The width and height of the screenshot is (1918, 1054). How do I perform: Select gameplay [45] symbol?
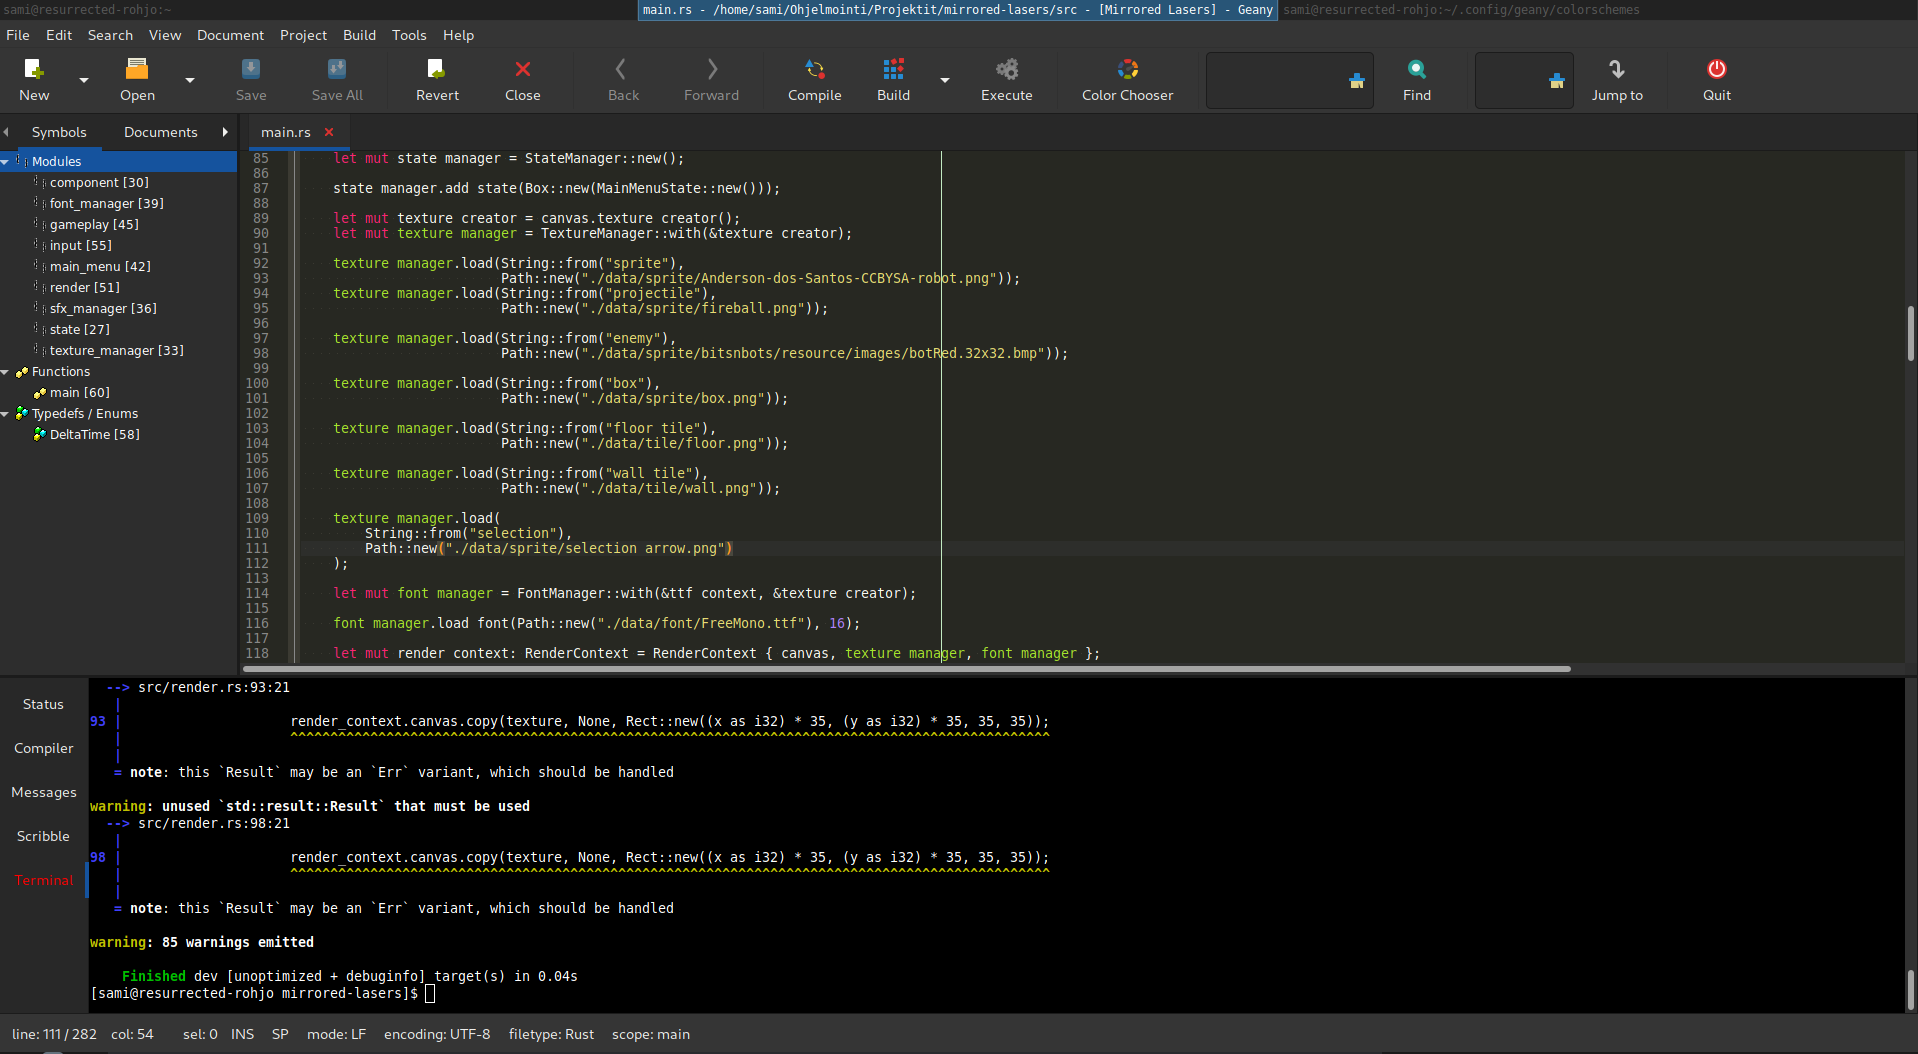(x=94, y=224)
